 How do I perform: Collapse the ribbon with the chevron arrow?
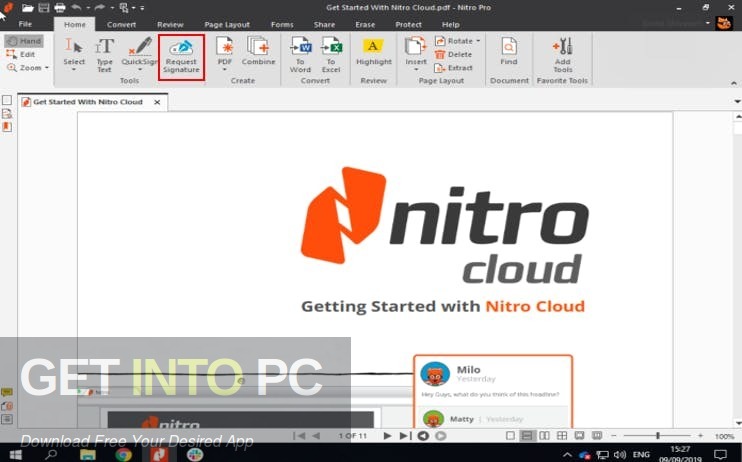coord(733,83)
